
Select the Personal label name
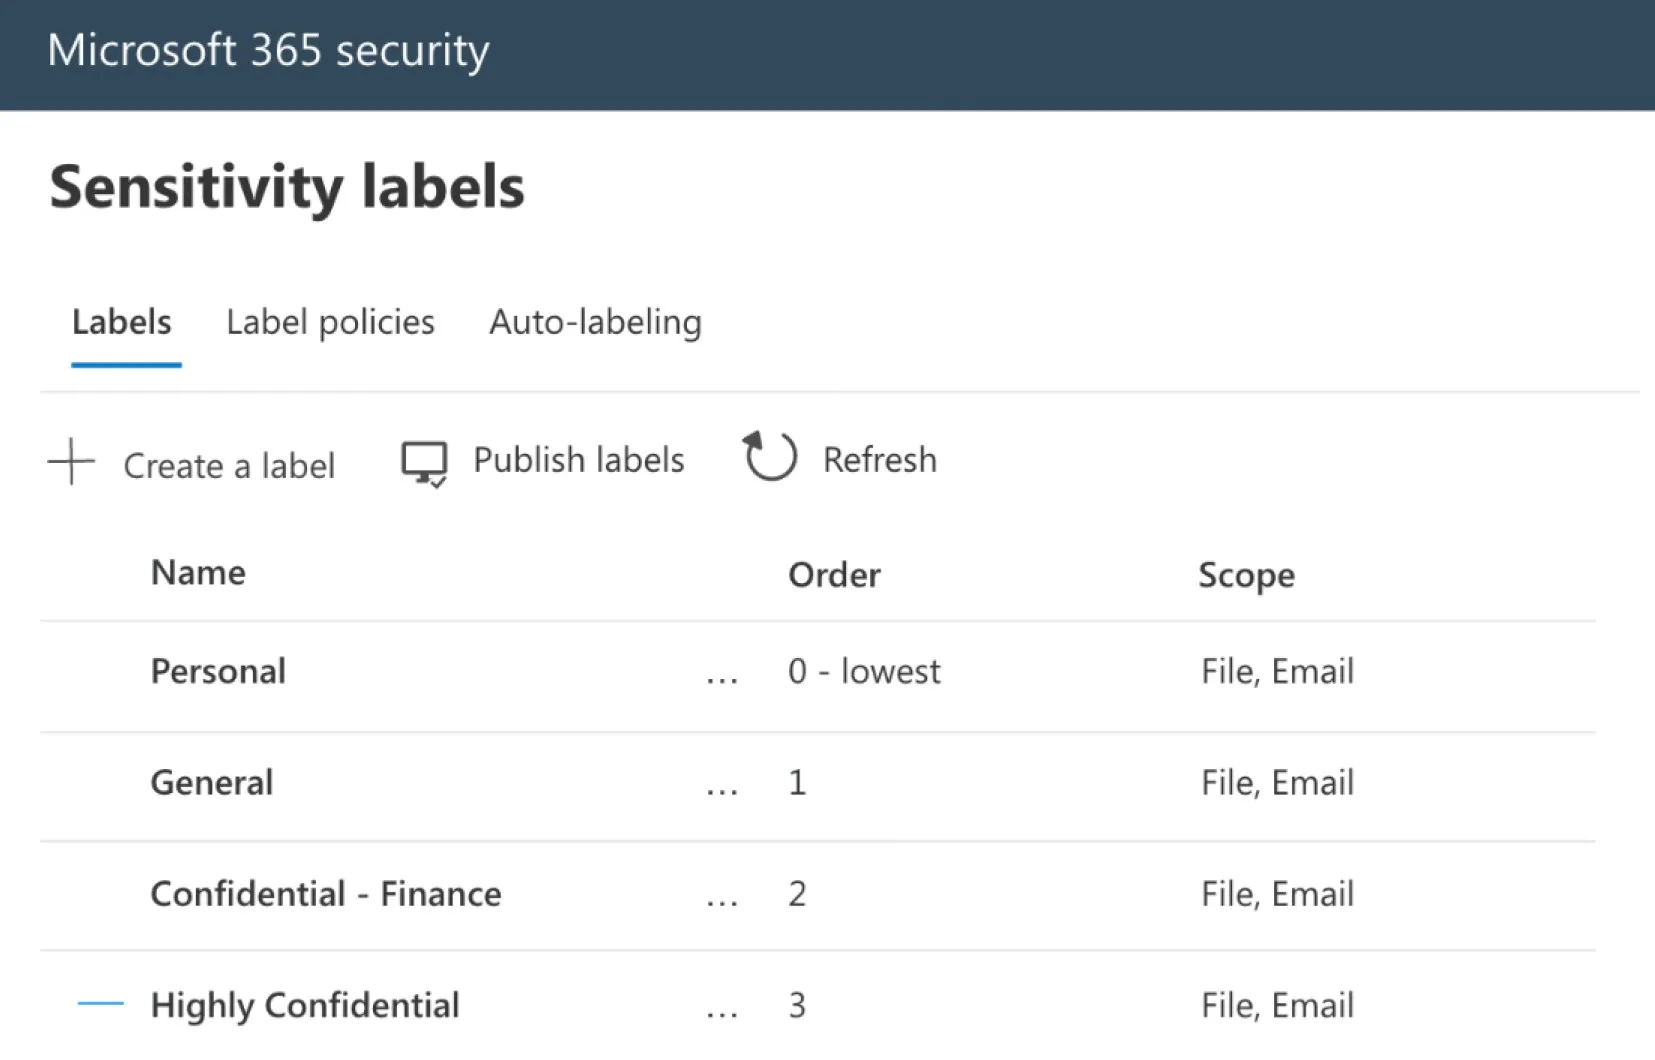(x=218, y=671)
